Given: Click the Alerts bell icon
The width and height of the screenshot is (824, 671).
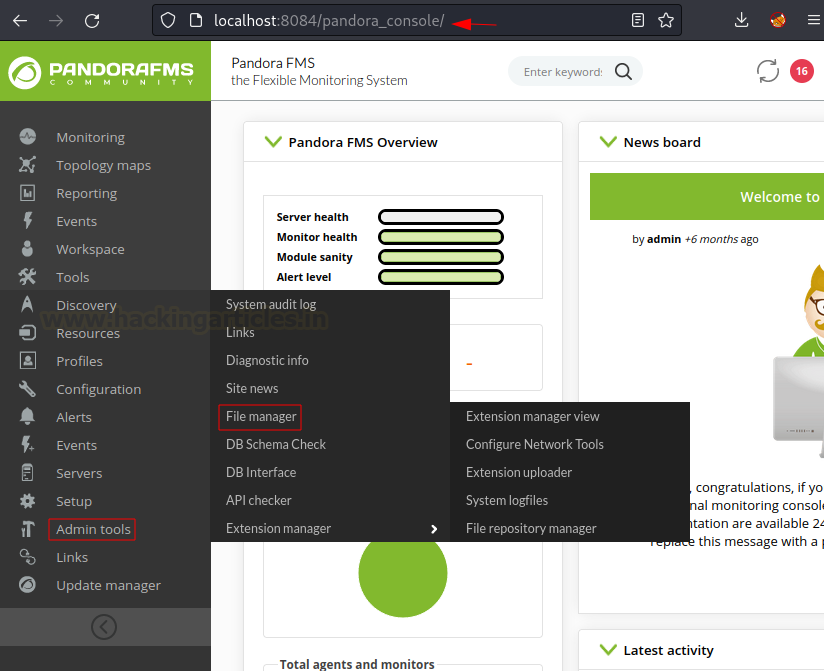Looking at the screenshot, I should click(27, 417).
